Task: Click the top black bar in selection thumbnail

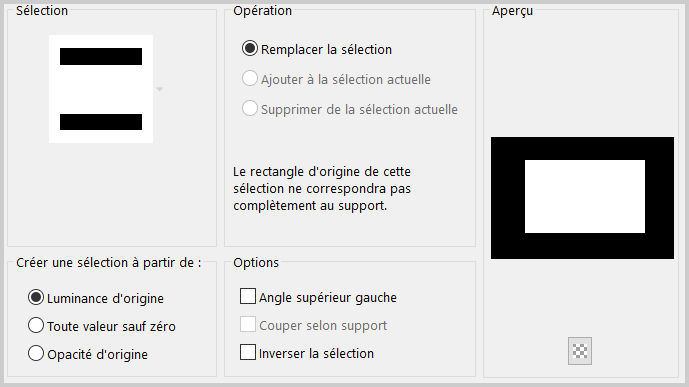Action: (x=101, y=57)
